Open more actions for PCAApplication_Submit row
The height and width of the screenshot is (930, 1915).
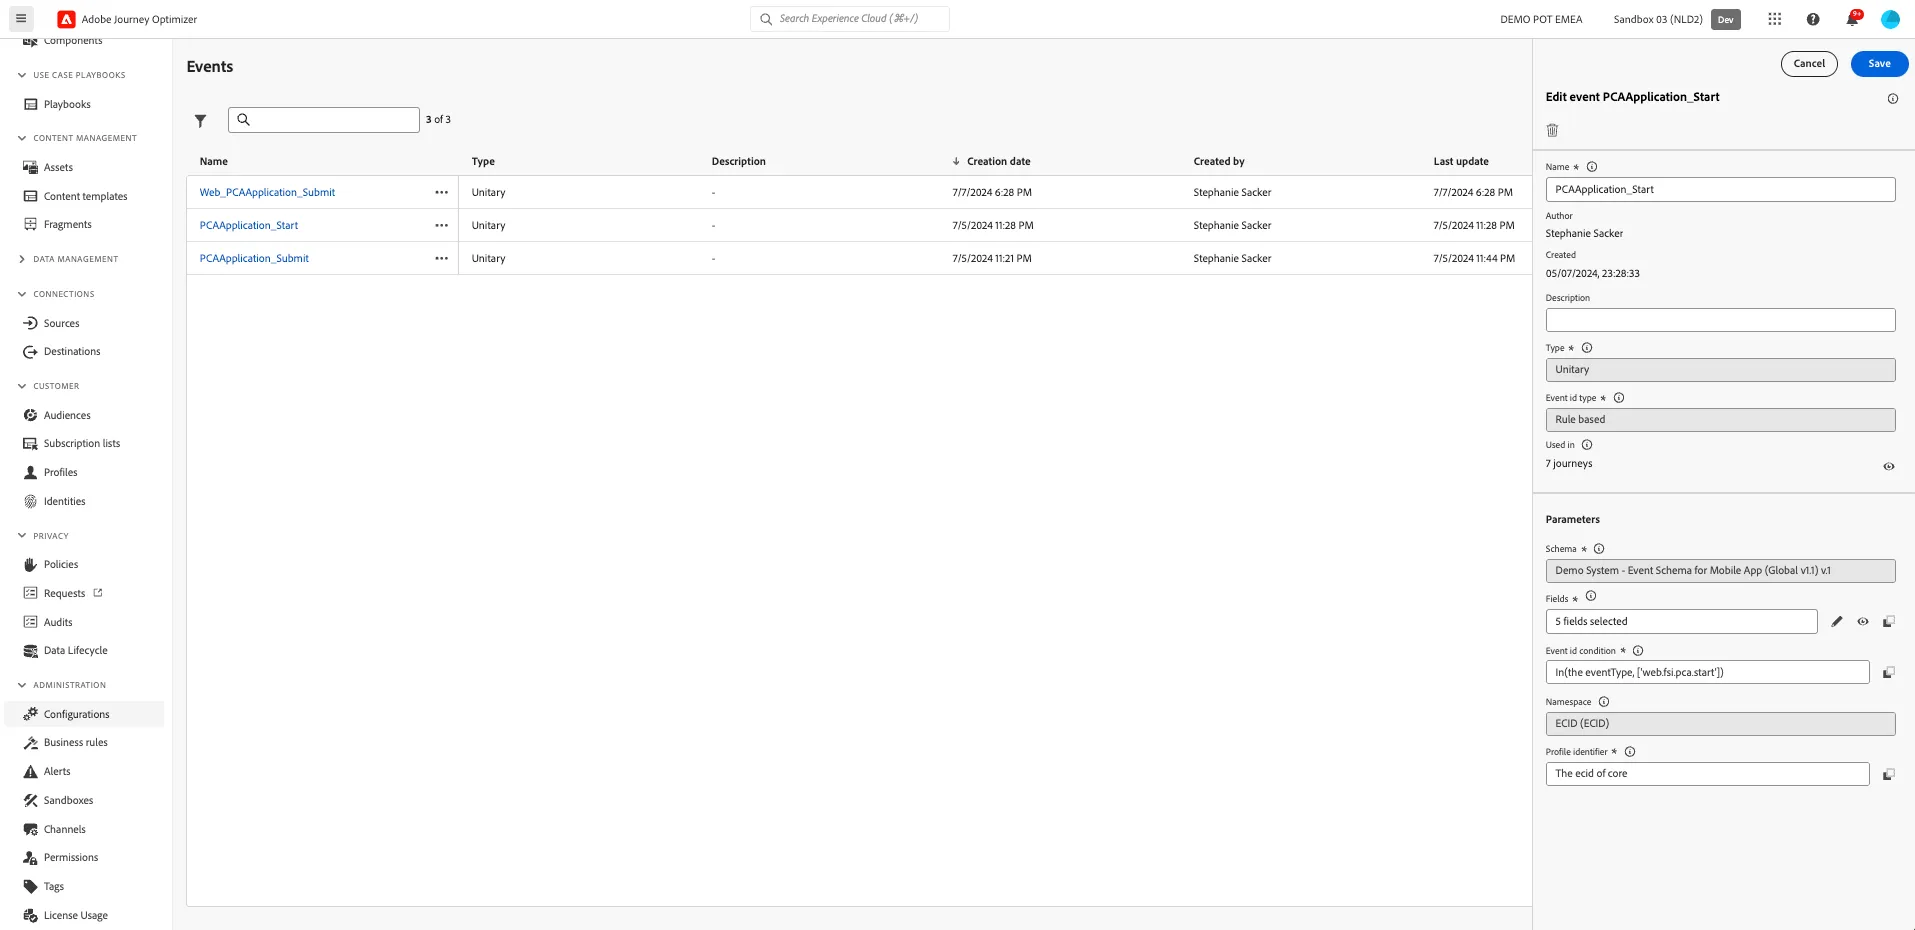click(x=441, y=258)
